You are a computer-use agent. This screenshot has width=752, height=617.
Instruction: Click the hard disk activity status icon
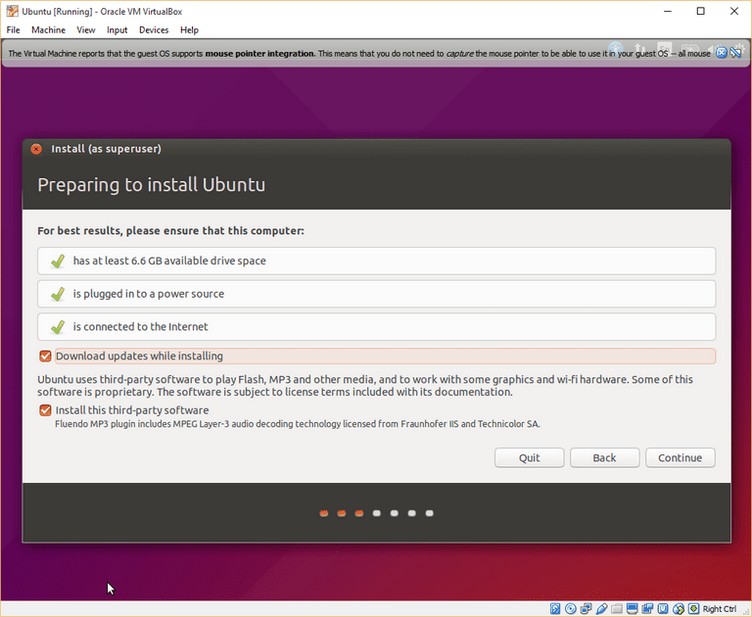[x=555, y=609]
